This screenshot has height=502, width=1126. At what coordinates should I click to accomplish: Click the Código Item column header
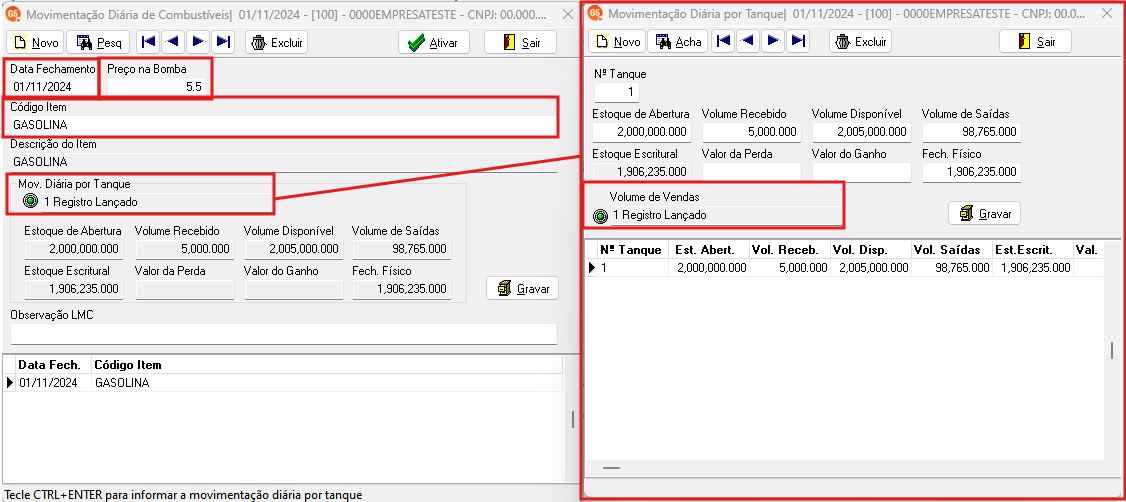coord(327,365)
